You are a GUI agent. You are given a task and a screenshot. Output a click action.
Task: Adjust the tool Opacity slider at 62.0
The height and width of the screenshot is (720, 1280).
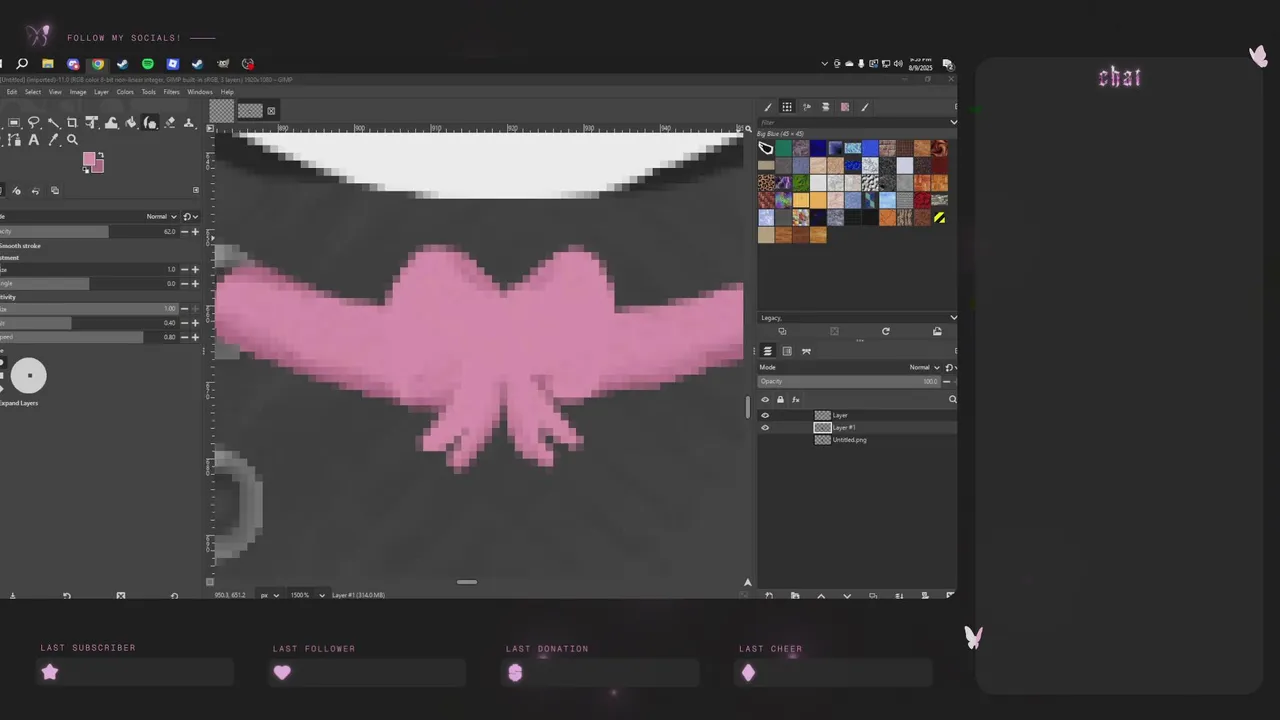coord(88,231)
